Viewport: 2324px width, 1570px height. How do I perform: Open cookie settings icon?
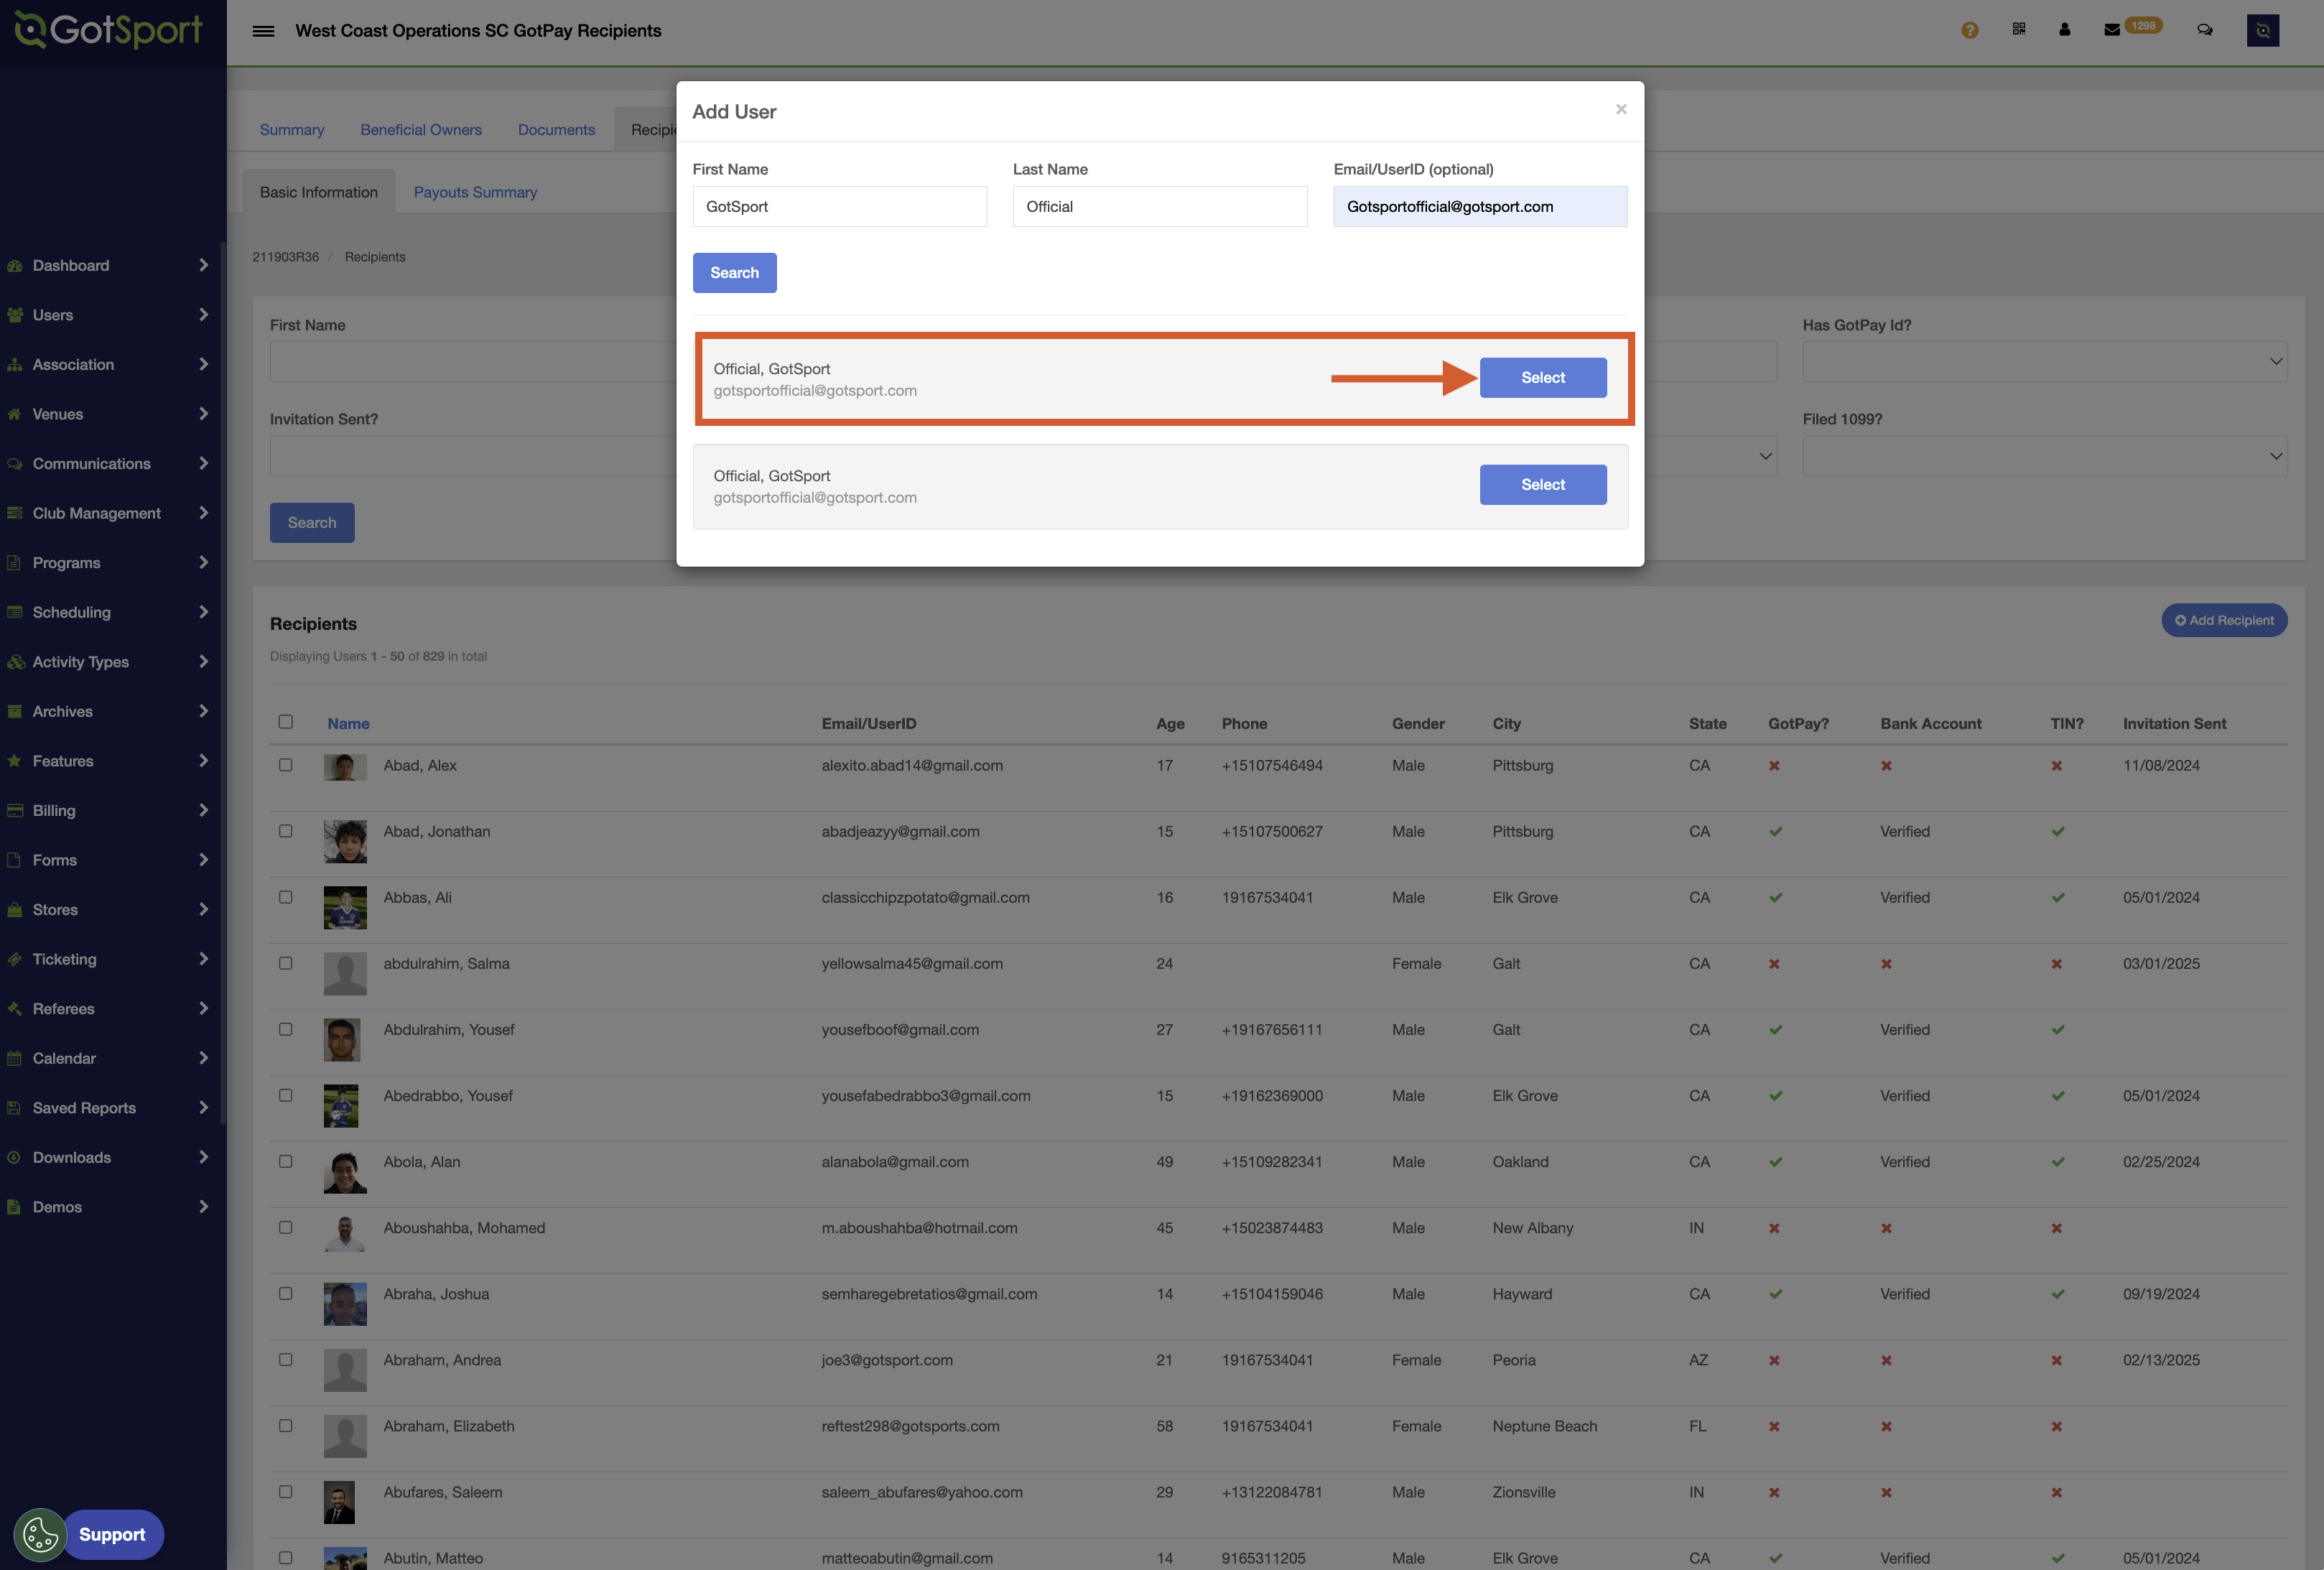coord(40,1535)
